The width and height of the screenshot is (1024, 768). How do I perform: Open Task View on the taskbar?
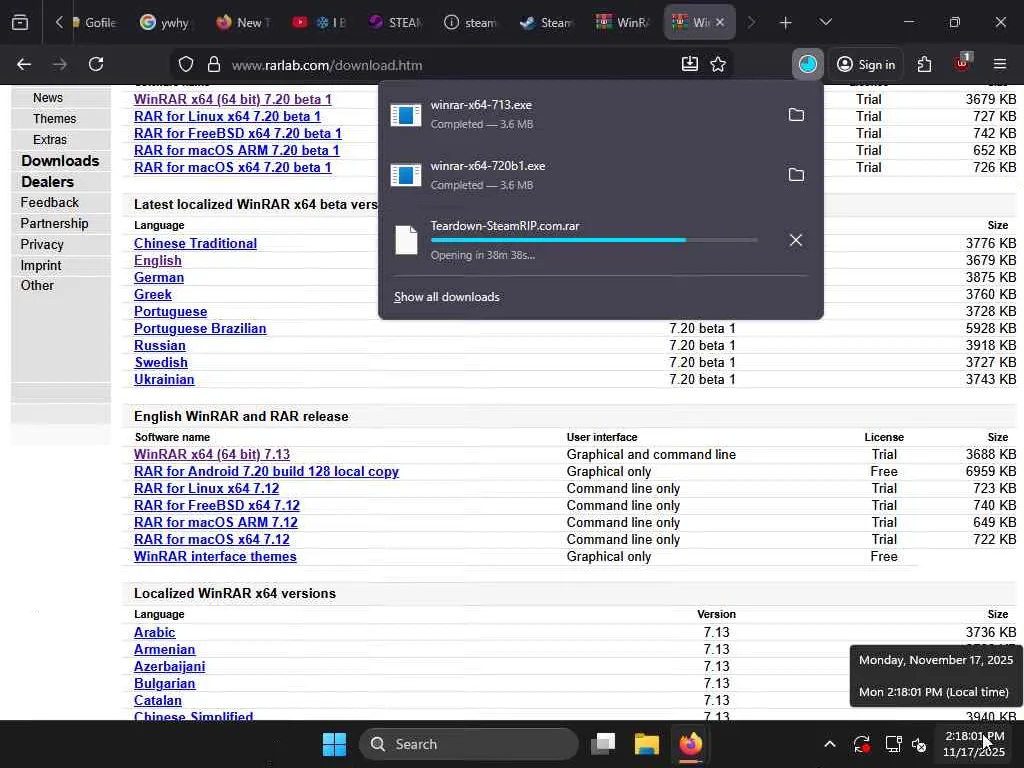point(603,744)
